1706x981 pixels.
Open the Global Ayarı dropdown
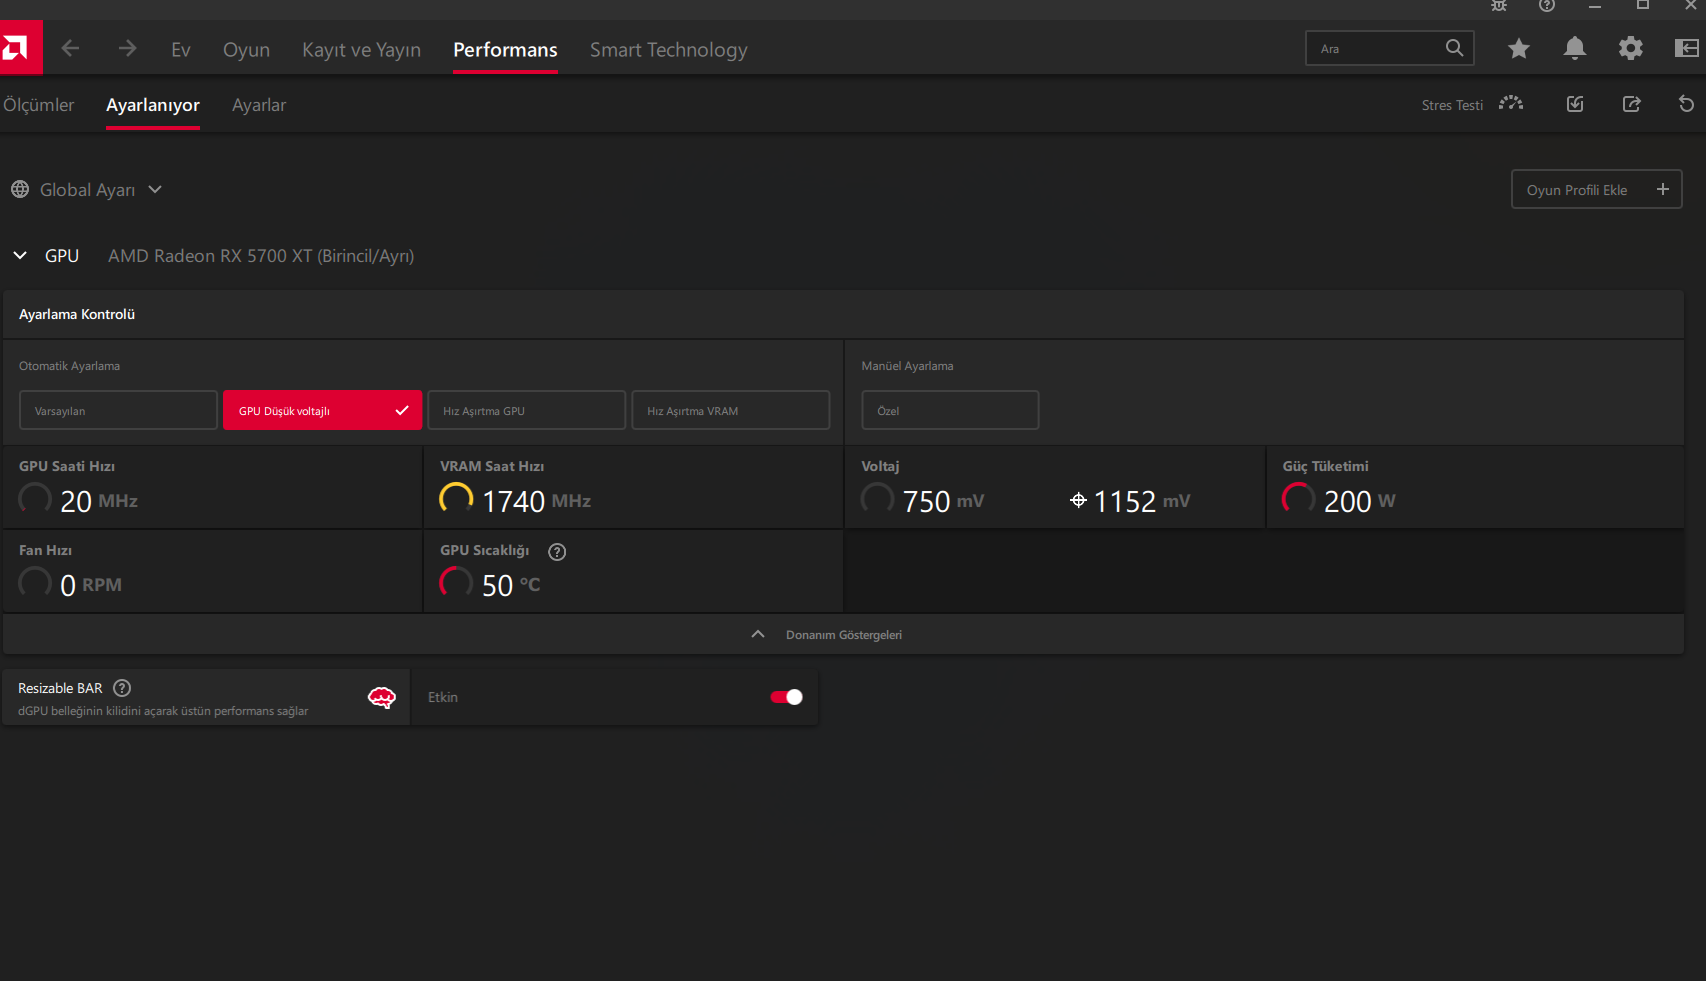coord(87,190)
